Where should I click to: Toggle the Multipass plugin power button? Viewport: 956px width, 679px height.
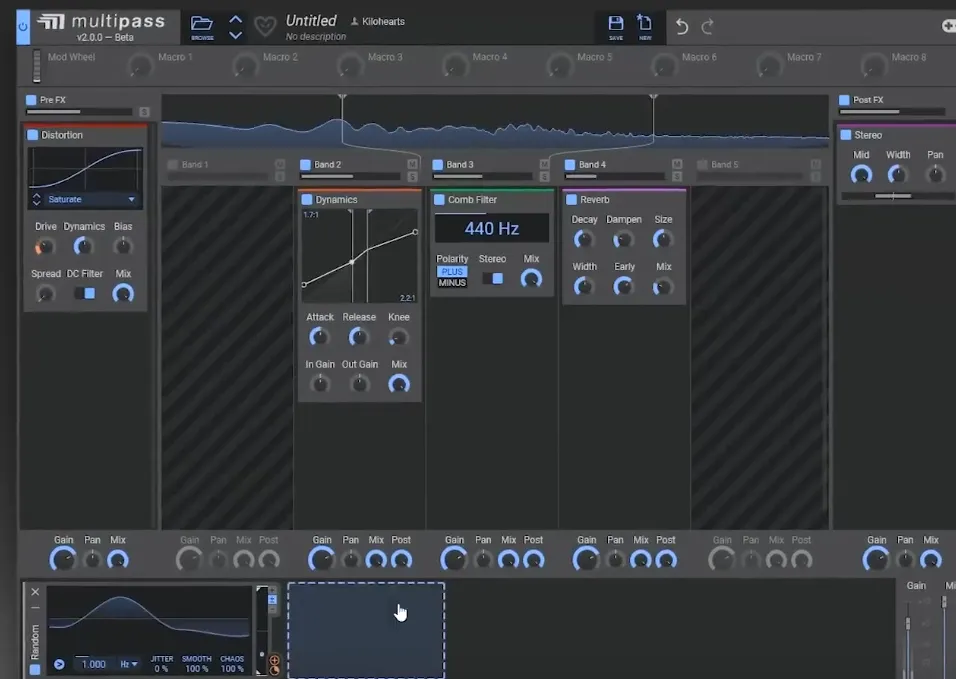click(x=23, y=27)
